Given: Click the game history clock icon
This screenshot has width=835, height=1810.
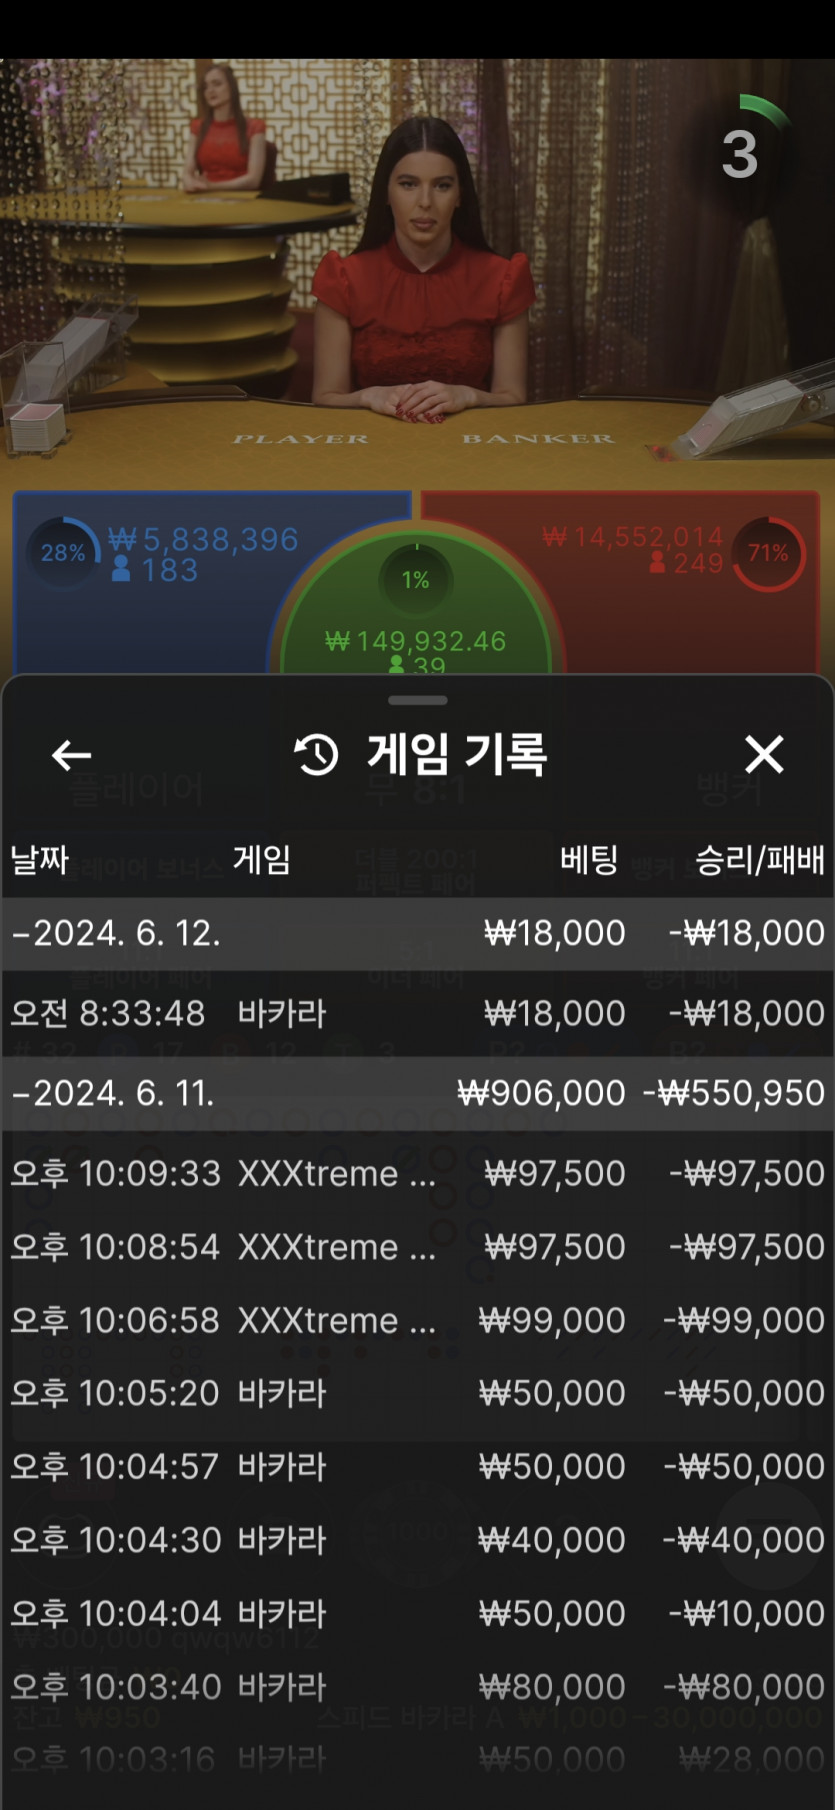Looking at the screenshot, I should [x=317, y=755].
